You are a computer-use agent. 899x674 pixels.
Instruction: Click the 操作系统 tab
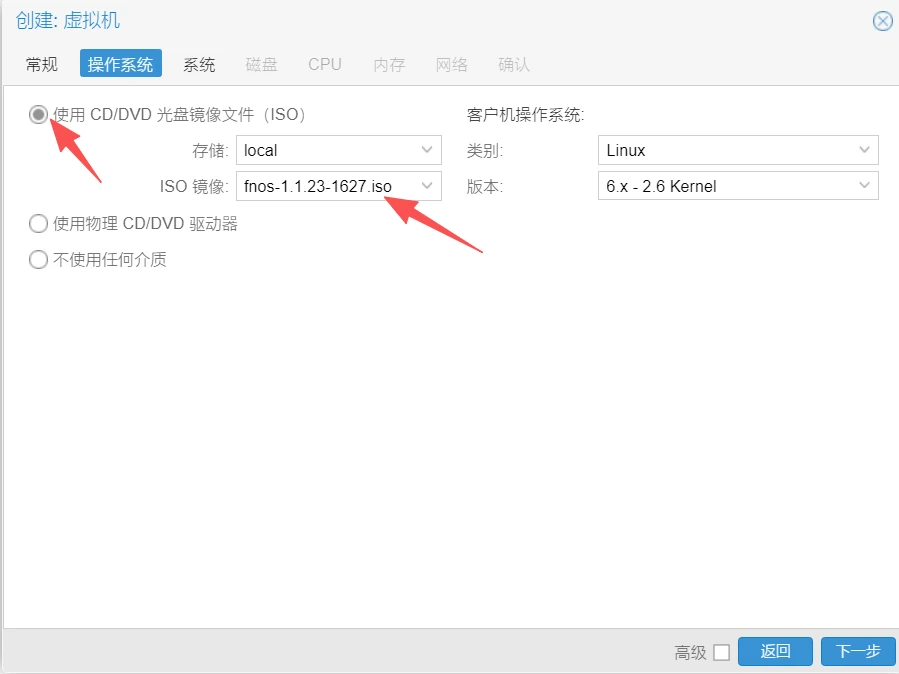tap(120, 65)
